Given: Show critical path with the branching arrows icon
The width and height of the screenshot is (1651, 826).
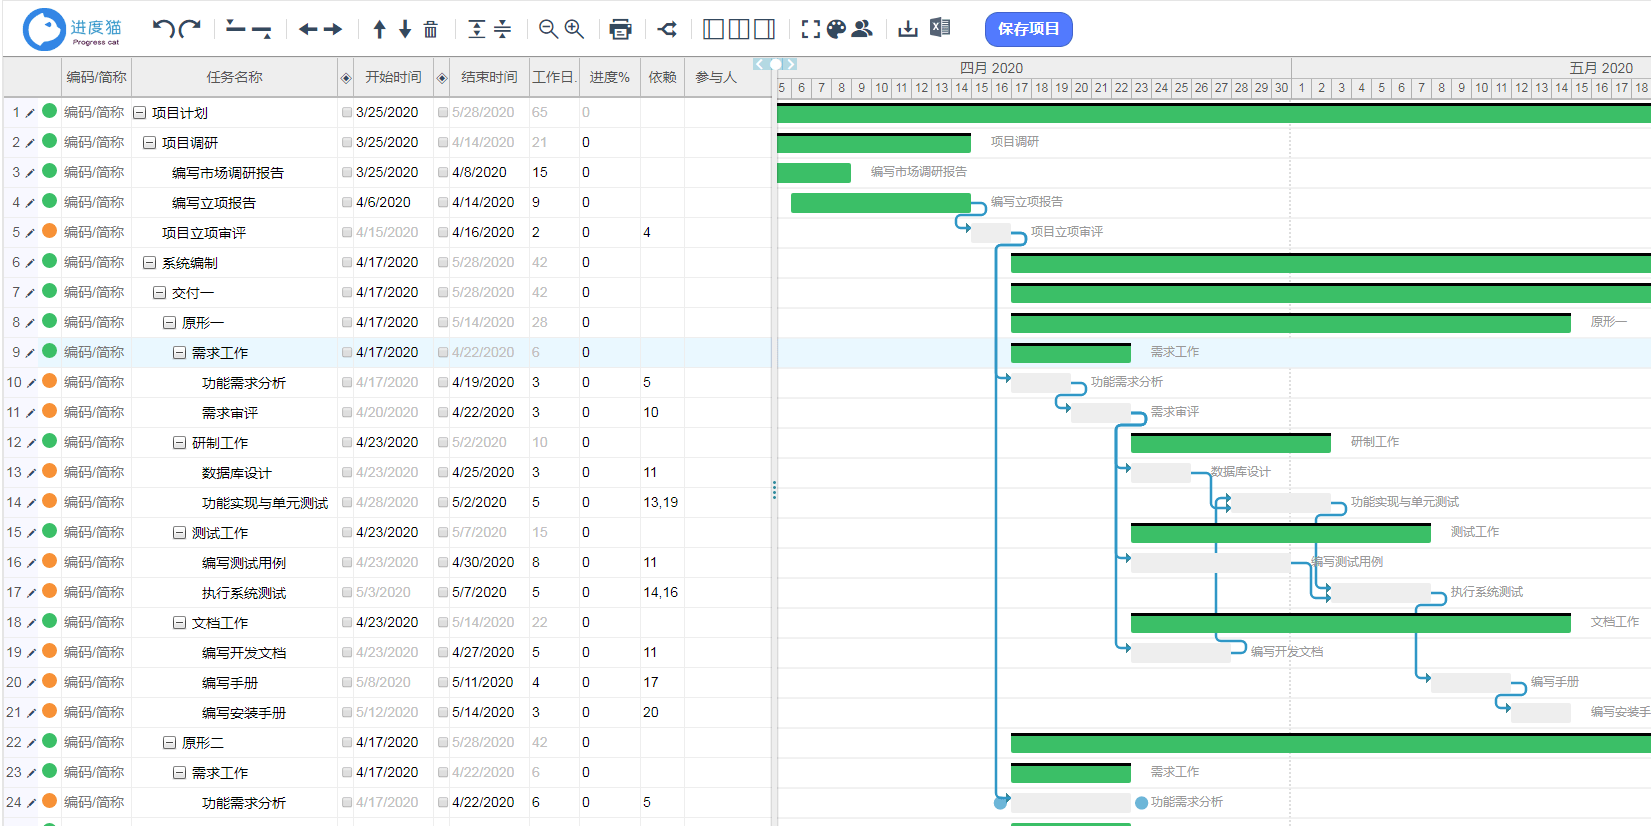Looking at the screenshot, I should [667, 29].
